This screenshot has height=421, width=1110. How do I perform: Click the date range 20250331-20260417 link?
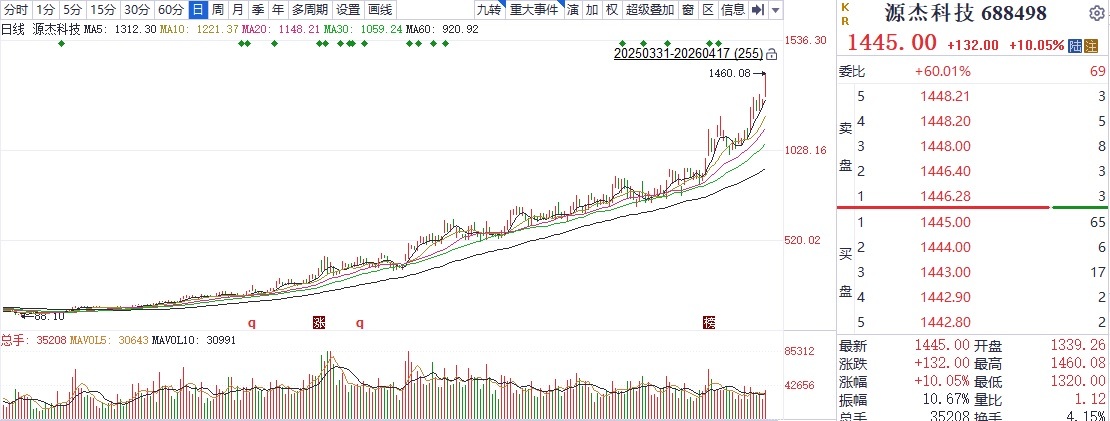(688, 53)
